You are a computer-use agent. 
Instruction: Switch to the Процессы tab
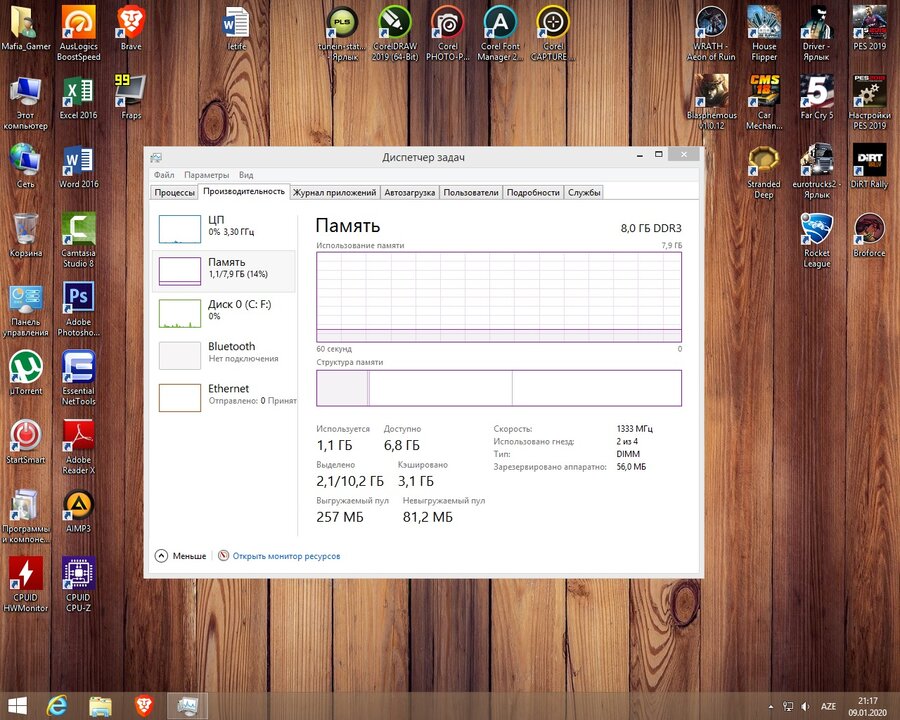[x=174, y=192]
